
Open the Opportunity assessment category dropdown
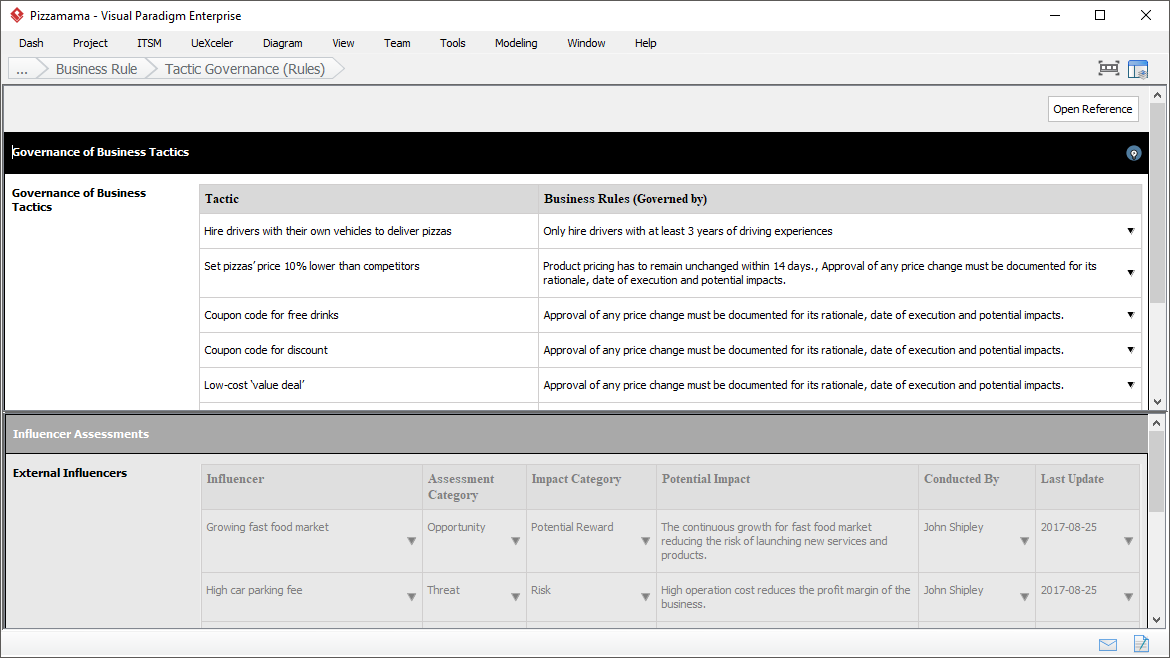(515, 541)
